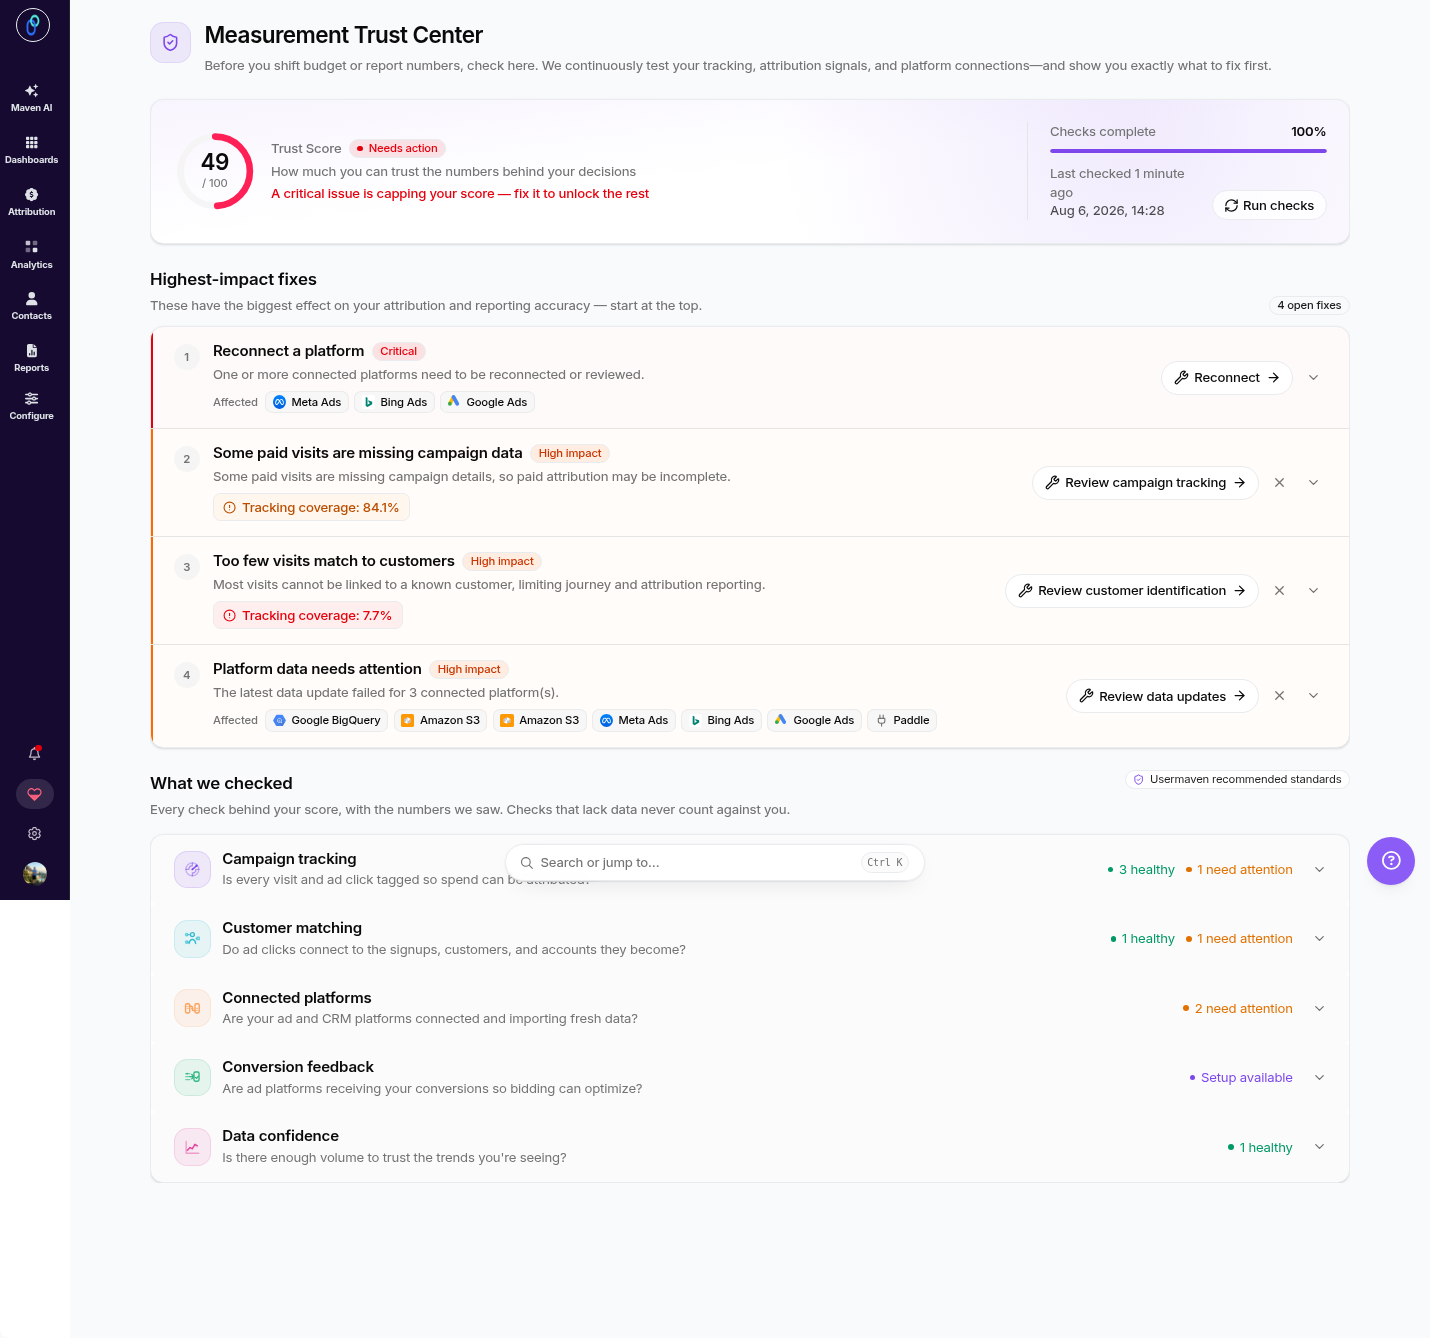
Task: Open Configure in the sidebar menu
Action: tap(32, 406)
